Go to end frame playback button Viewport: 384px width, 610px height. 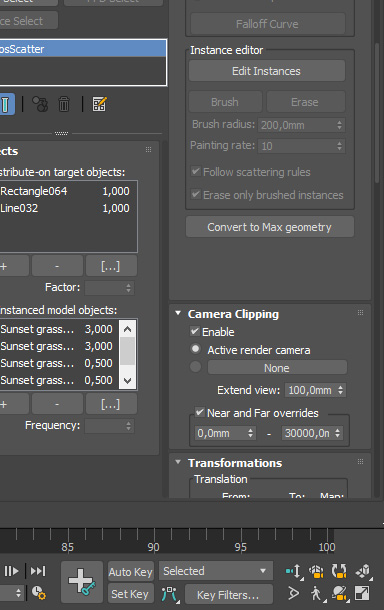point(38,571)
